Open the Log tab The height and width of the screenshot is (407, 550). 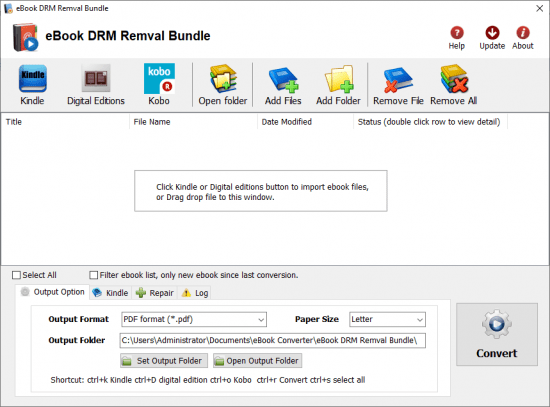tap(195, 293)
